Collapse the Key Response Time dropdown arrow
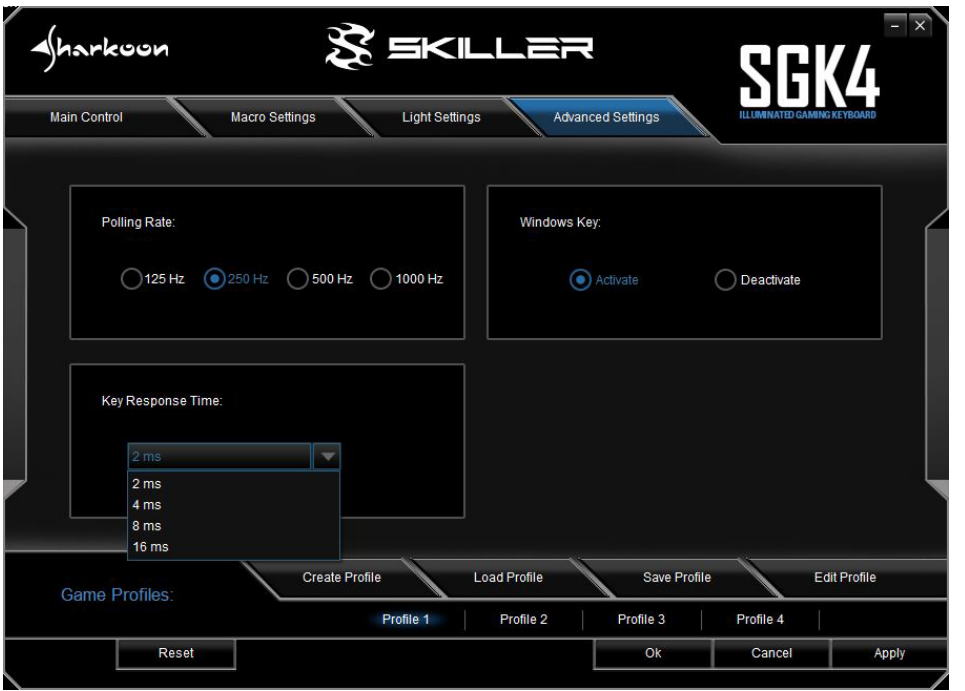Viewport: 965px width, 691px height. point(327,456)
